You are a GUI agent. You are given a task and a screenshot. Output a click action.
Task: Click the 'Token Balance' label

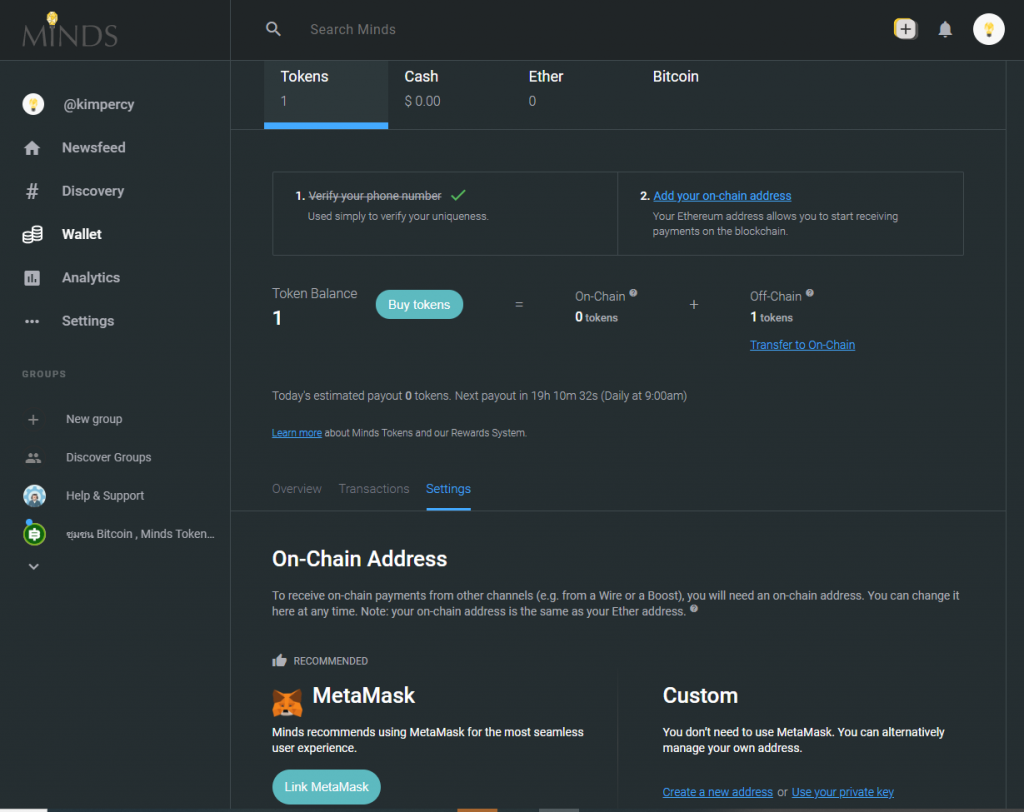(x=315, y=293)
